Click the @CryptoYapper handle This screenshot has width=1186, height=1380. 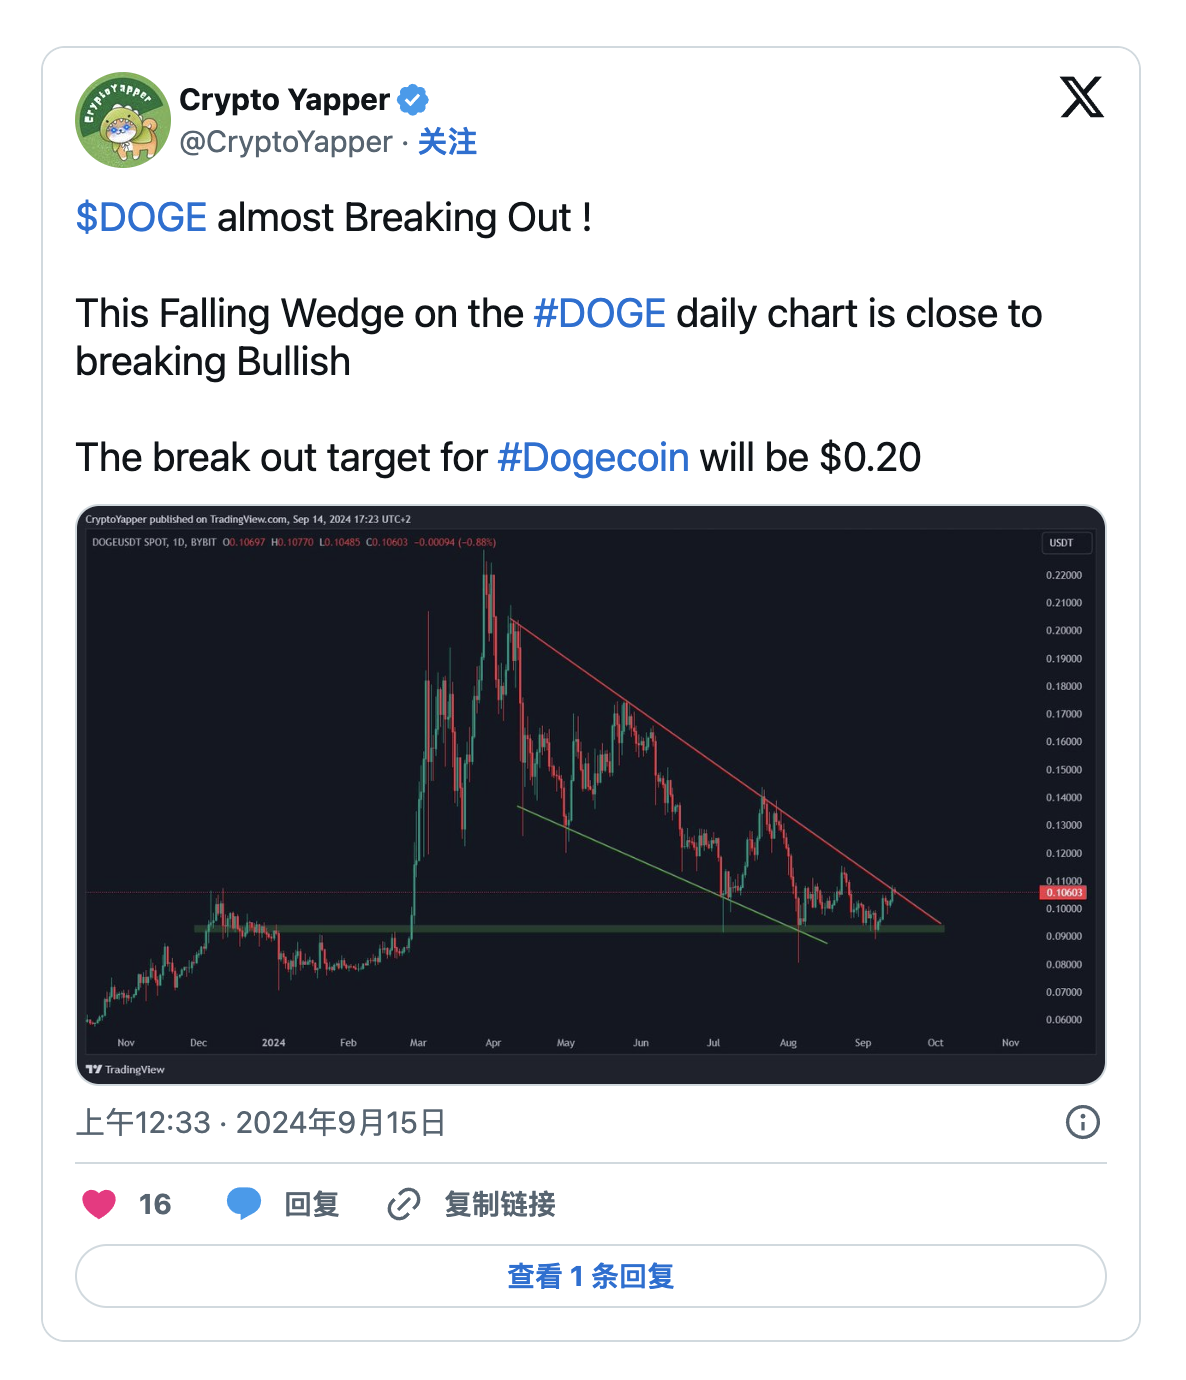(x=286, y=142)
